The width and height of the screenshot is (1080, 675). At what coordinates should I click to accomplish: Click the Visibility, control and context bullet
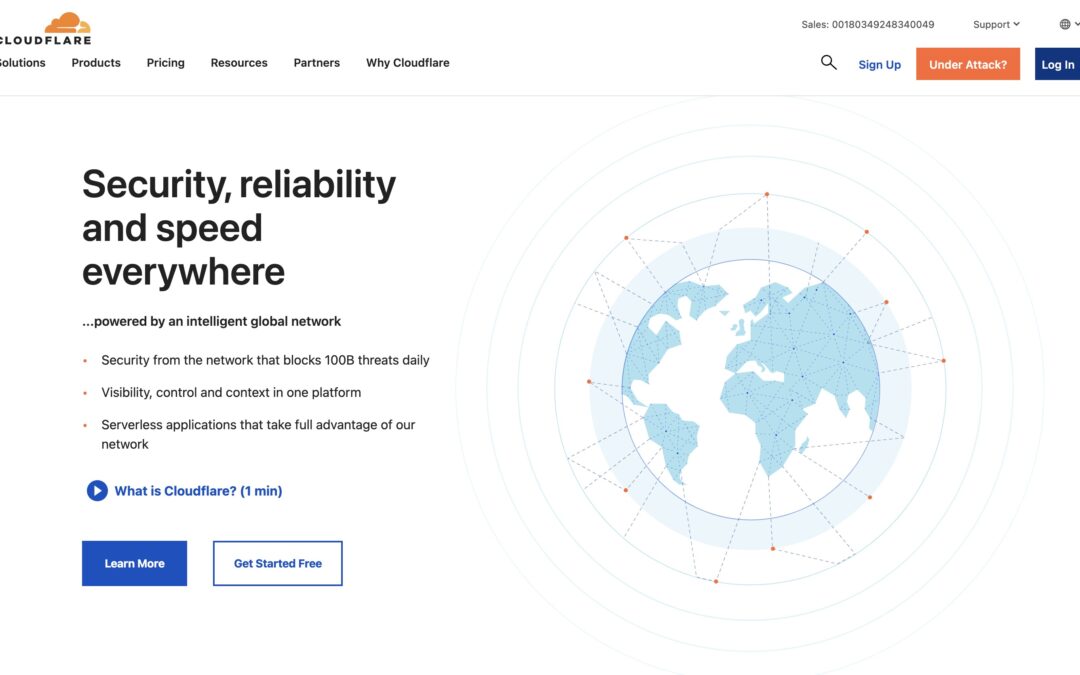231,393
